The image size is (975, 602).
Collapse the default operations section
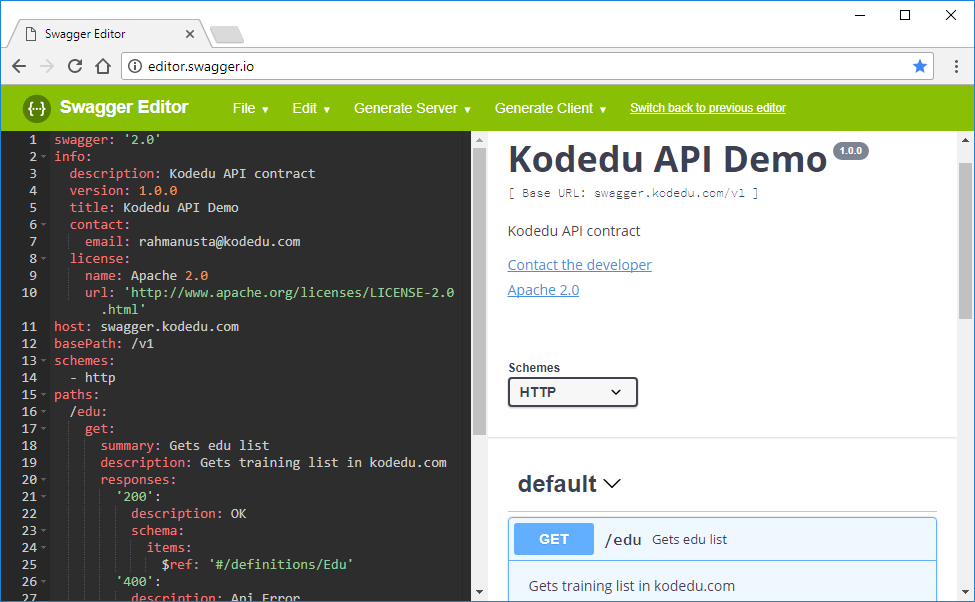coord(612,484)
